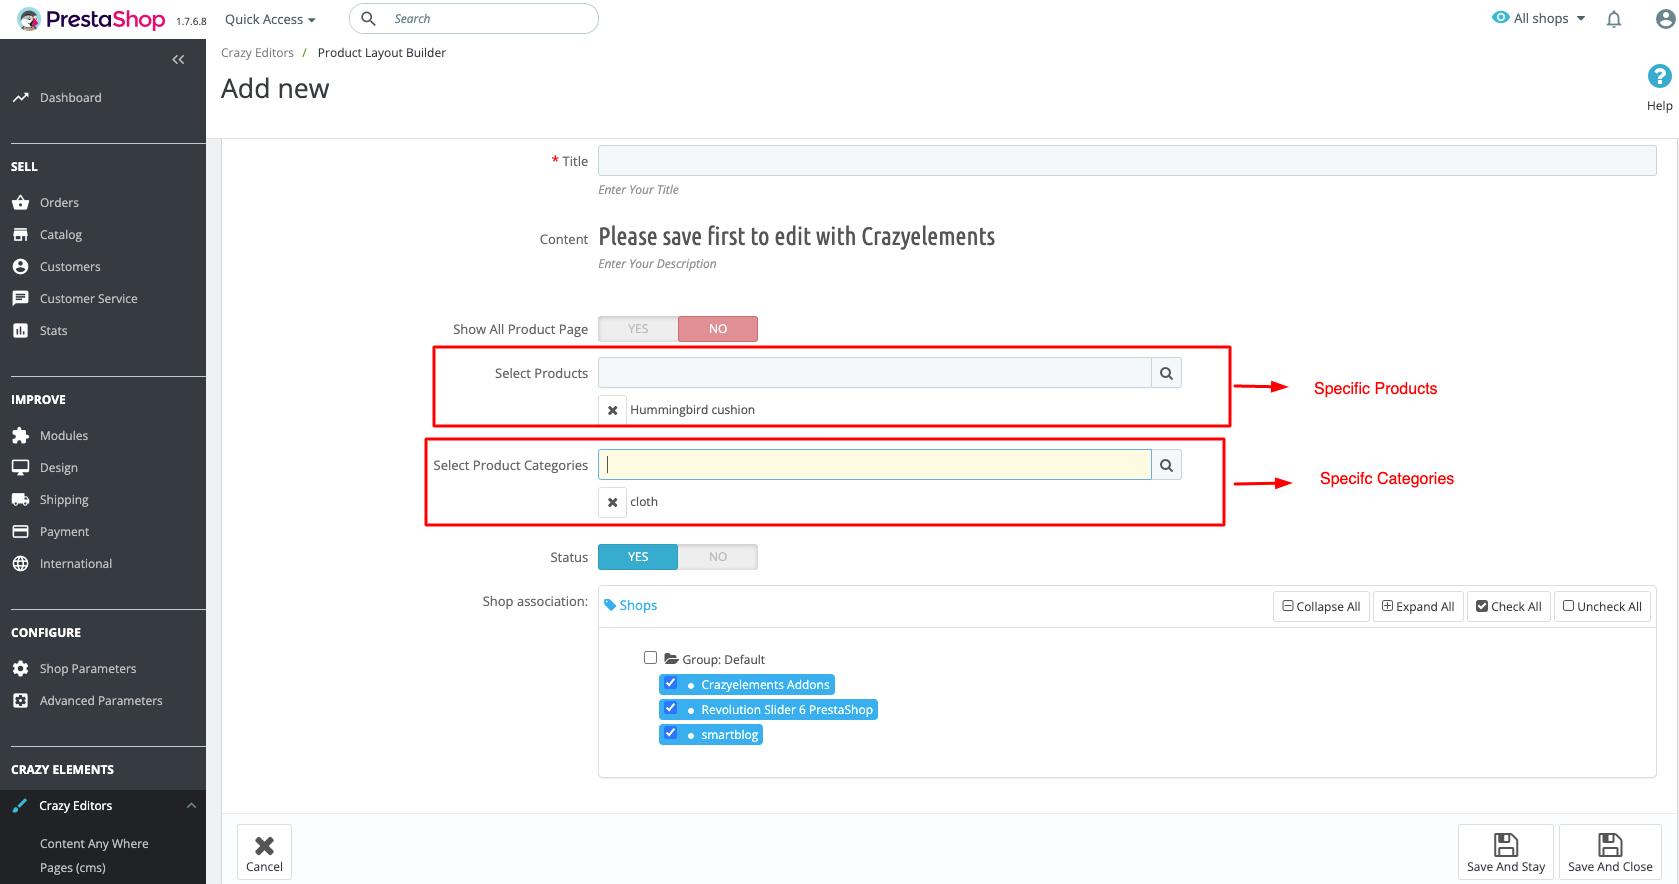
Task: Click the PrestaShop logo
Action: click(x=91, y=19)
